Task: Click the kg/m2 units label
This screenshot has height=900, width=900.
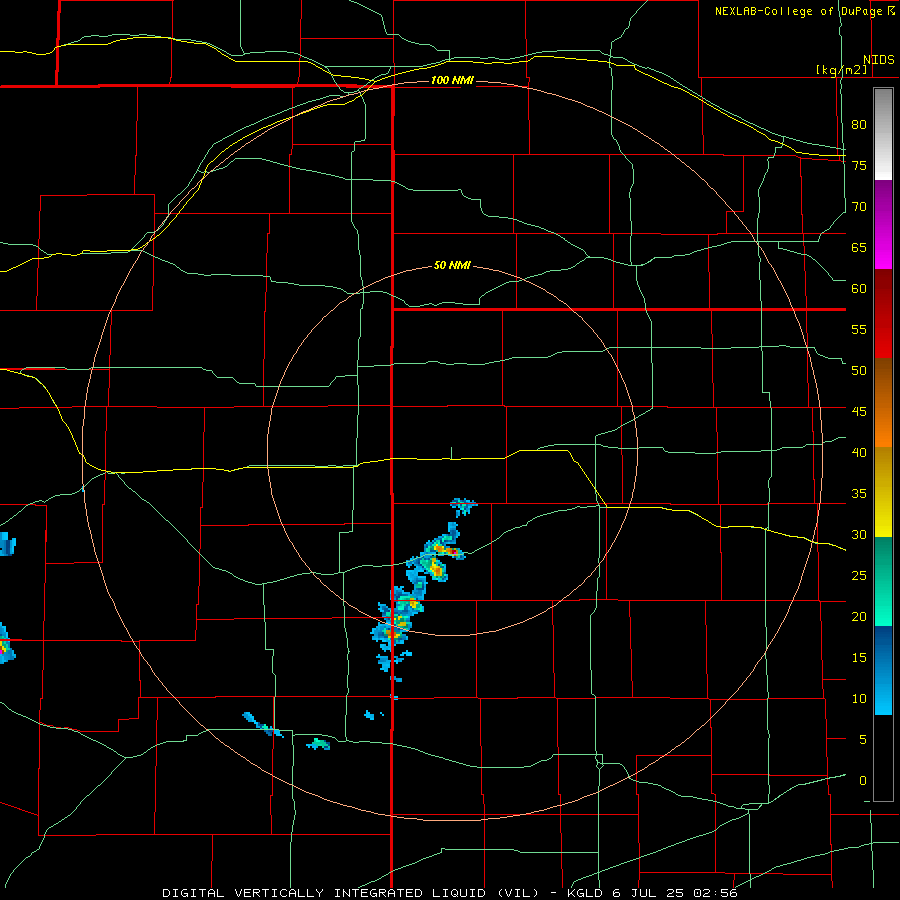Action: tap(841, 70)
